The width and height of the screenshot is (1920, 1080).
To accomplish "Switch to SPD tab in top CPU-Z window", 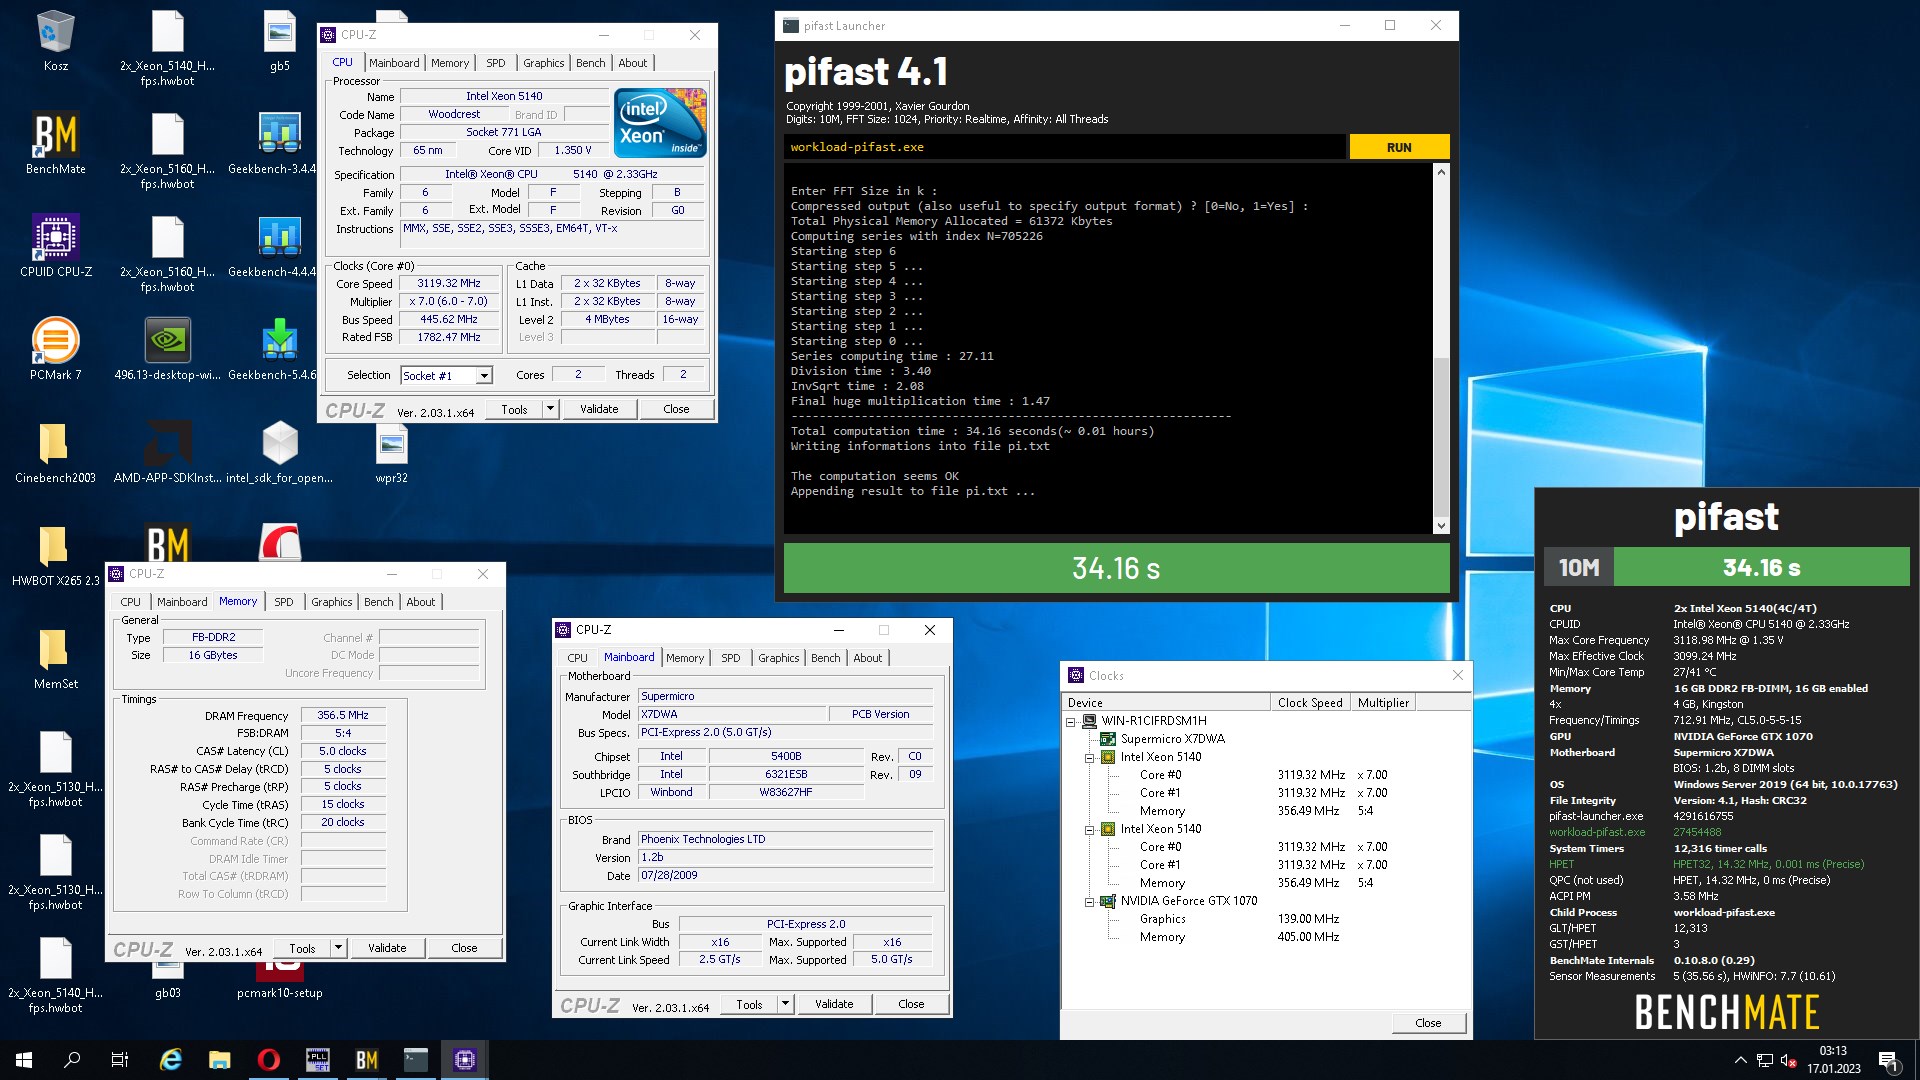I will click(x=495, y=63).
